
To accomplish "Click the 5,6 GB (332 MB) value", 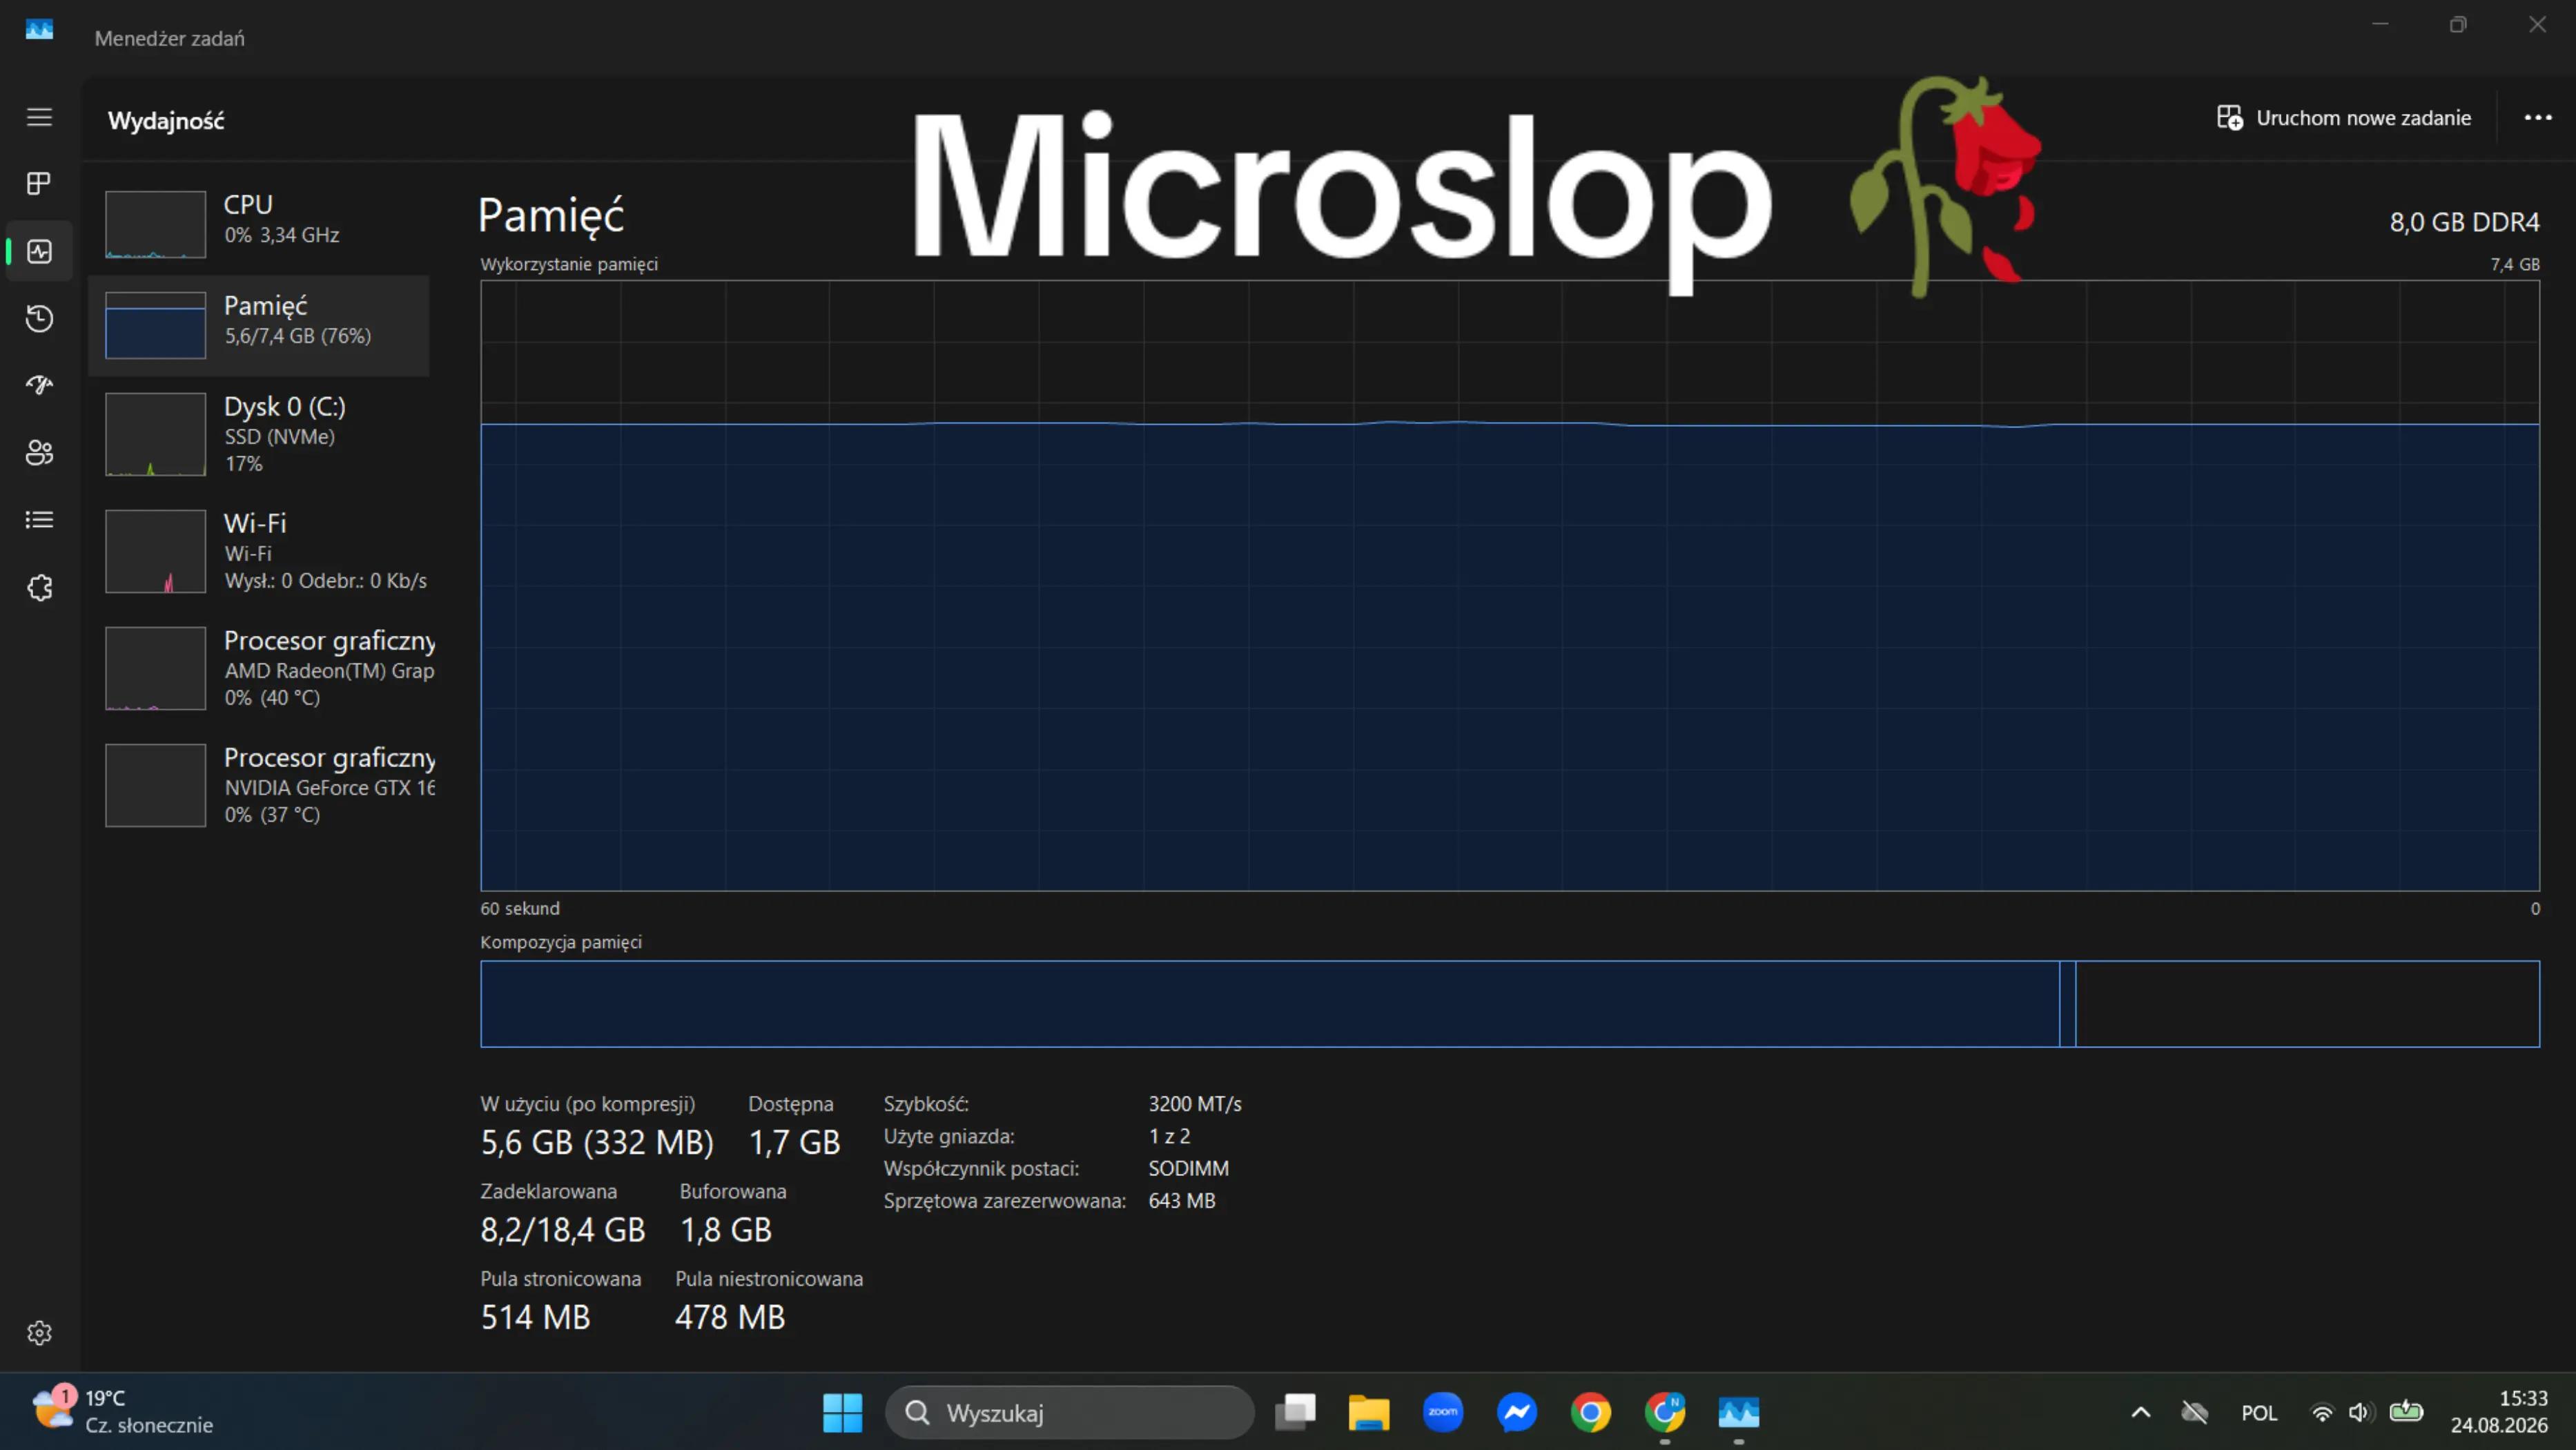I will [597, 1142].
